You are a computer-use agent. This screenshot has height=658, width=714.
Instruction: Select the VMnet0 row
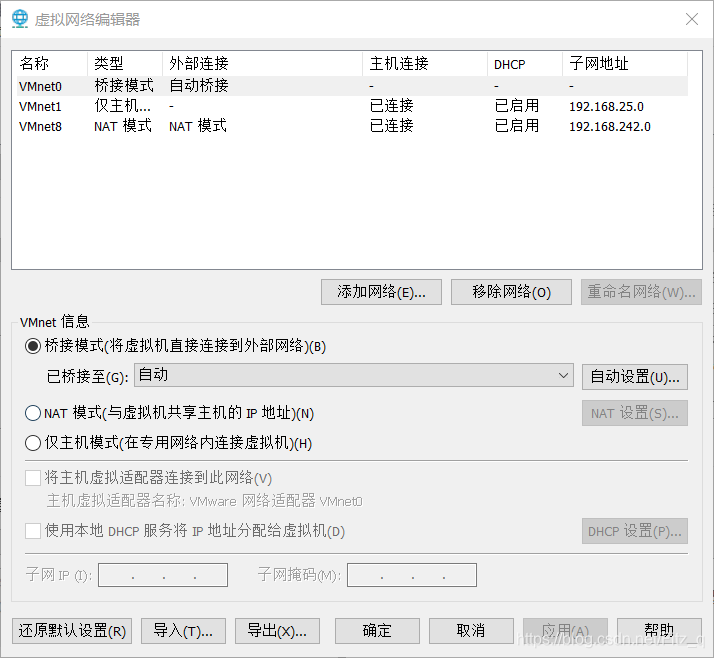click(352, 86)
